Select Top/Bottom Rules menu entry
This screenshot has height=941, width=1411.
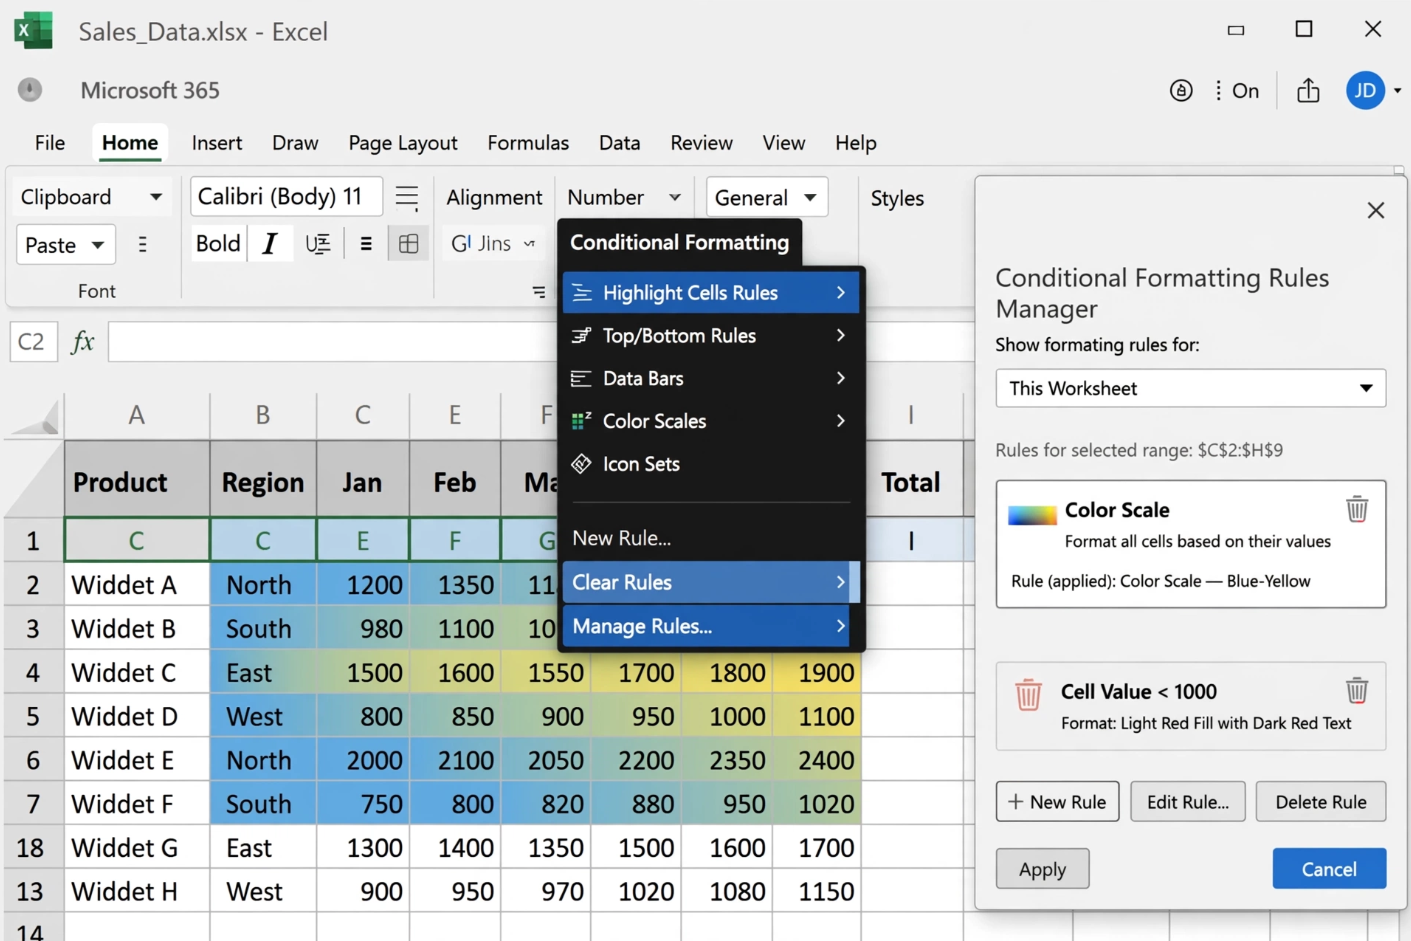710,336
